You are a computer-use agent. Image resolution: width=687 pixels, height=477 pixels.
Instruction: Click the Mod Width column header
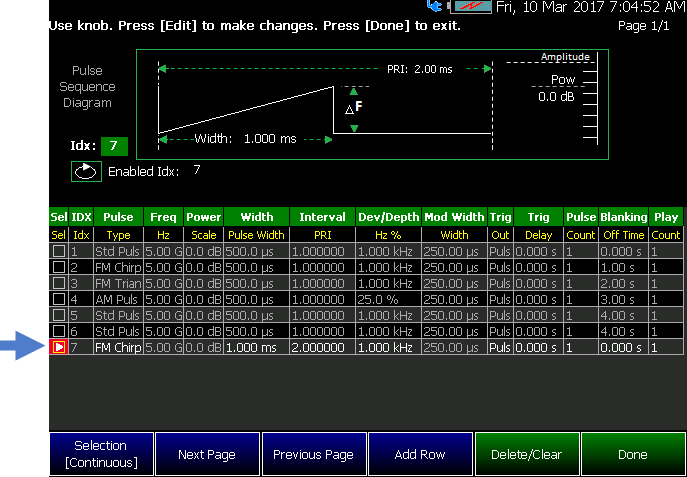click(454, 226)
